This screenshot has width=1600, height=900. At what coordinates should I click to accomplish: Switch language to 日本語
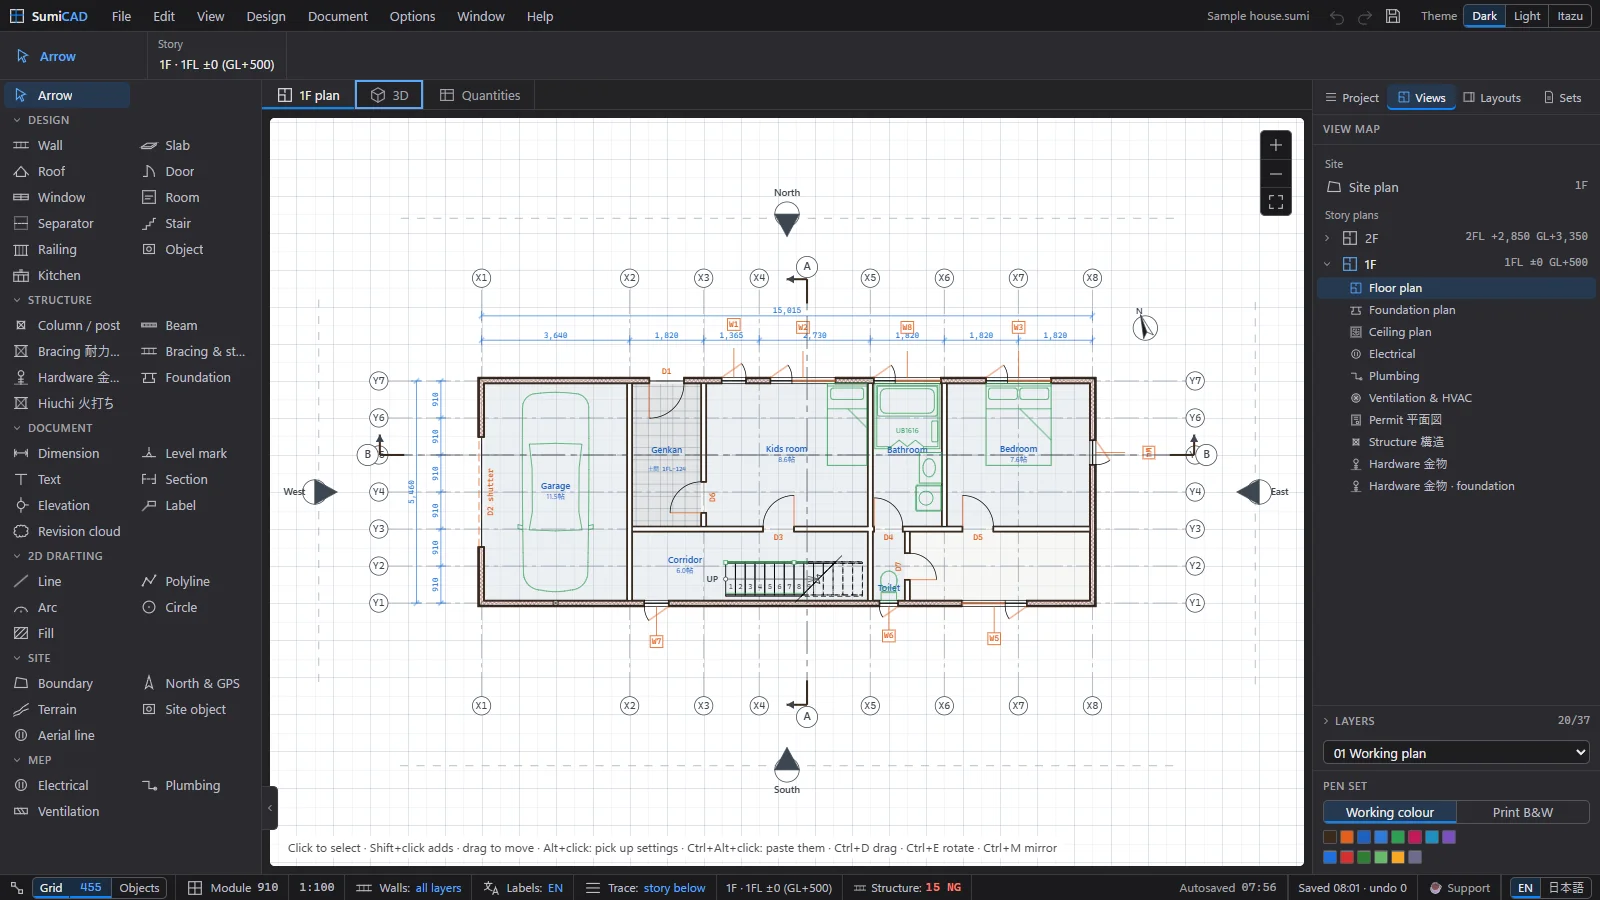(x=1566, y=888)
